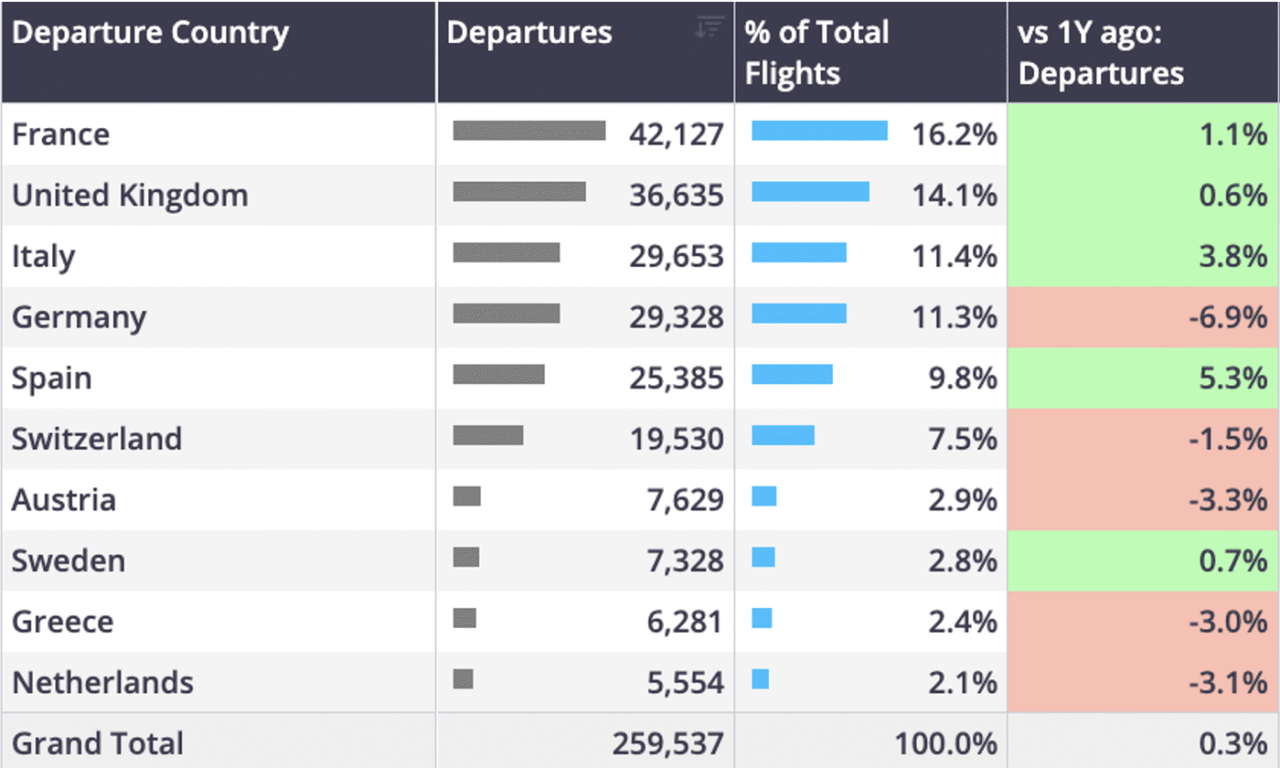Image resolution: width=1280 pixels, height=768 pixels.
Task: Click Netherlands' red -3.1% cell
Action: [1143, 683]
